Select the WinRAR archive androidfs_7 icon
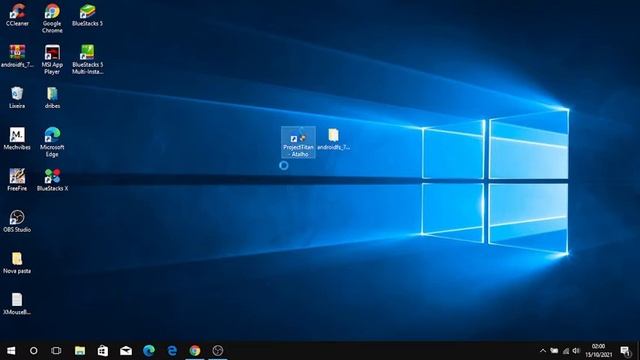The height and width of the screenshot is (360, 640). [17, 56]
